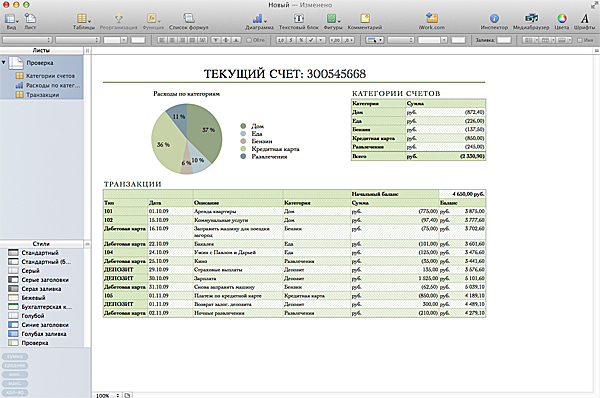Viewport: 600px width, 398px height.
Task: Open the Фигуры shapes icon
Action: tap(333, 21)
